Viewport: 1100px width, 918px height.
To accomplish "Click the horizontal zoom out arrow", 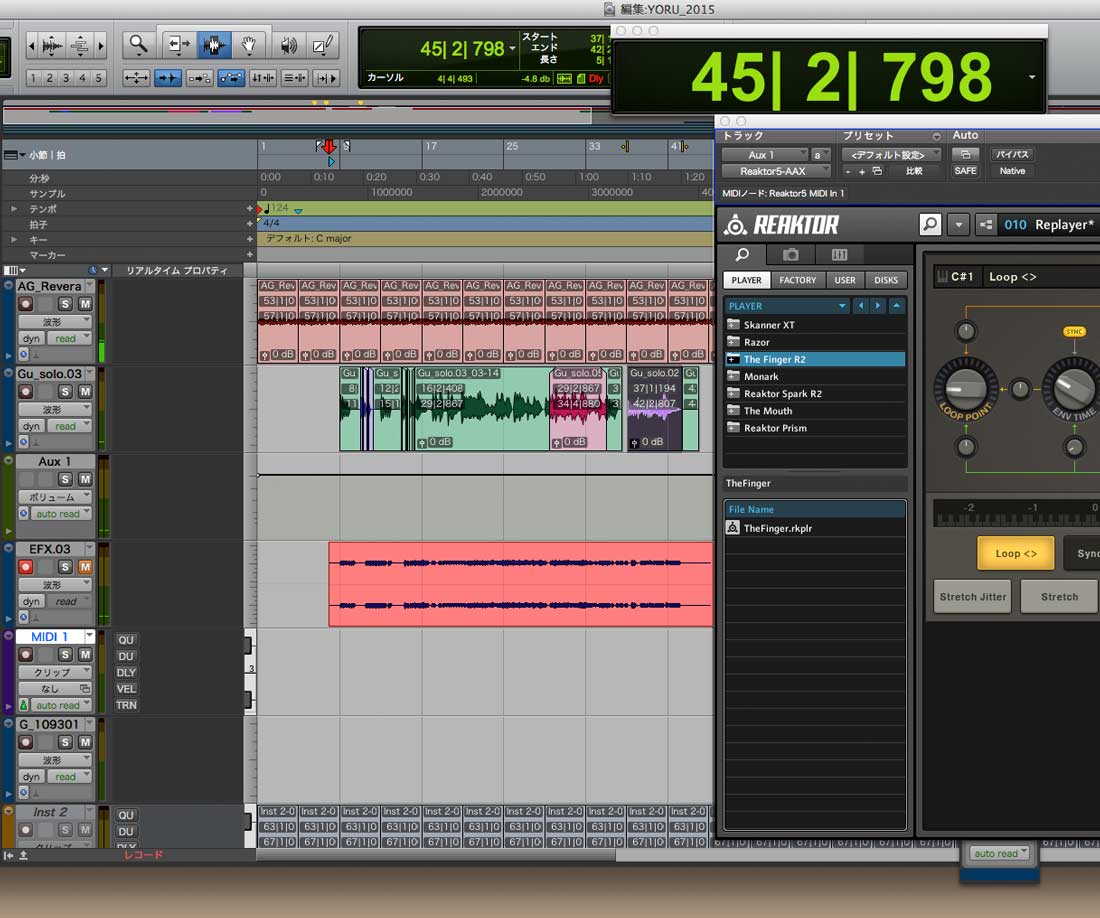I will point(32,46).
